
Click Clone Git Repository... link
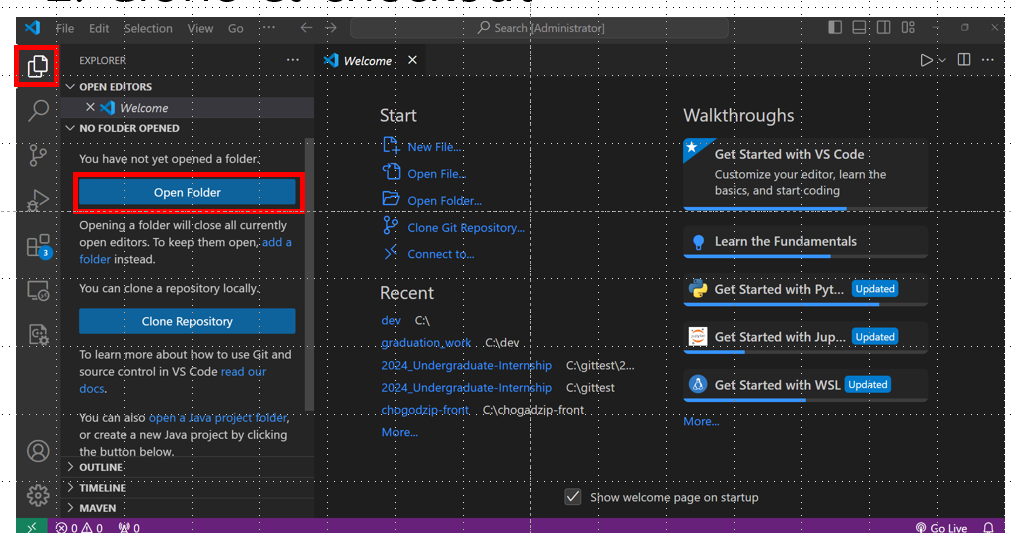point(466,228)
